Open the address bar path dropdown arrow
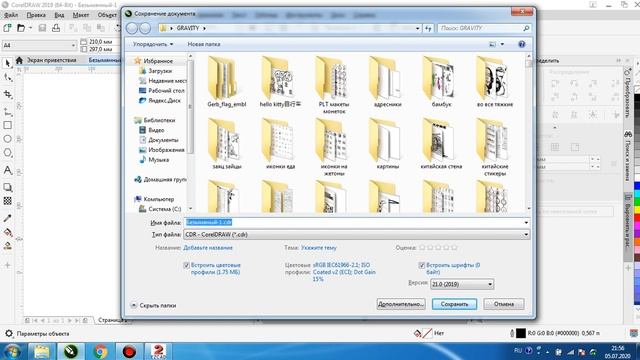 coord(418,28)
